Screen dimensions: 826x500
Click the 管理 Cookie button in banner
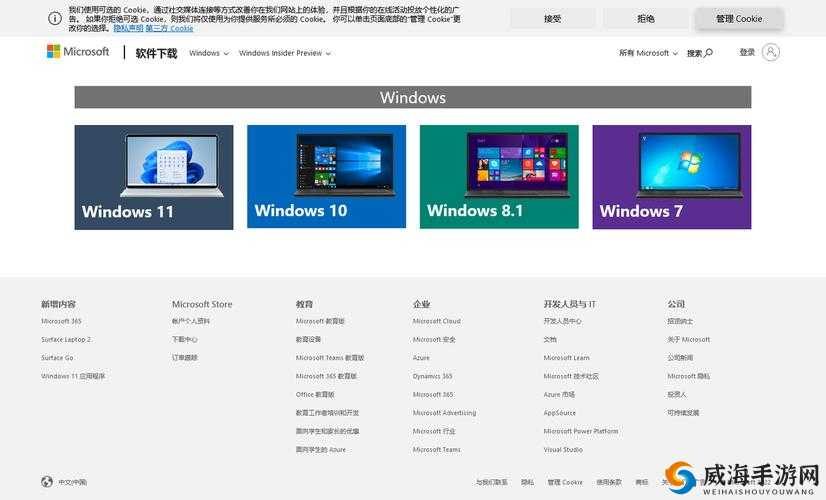click(x=739, y=18)
